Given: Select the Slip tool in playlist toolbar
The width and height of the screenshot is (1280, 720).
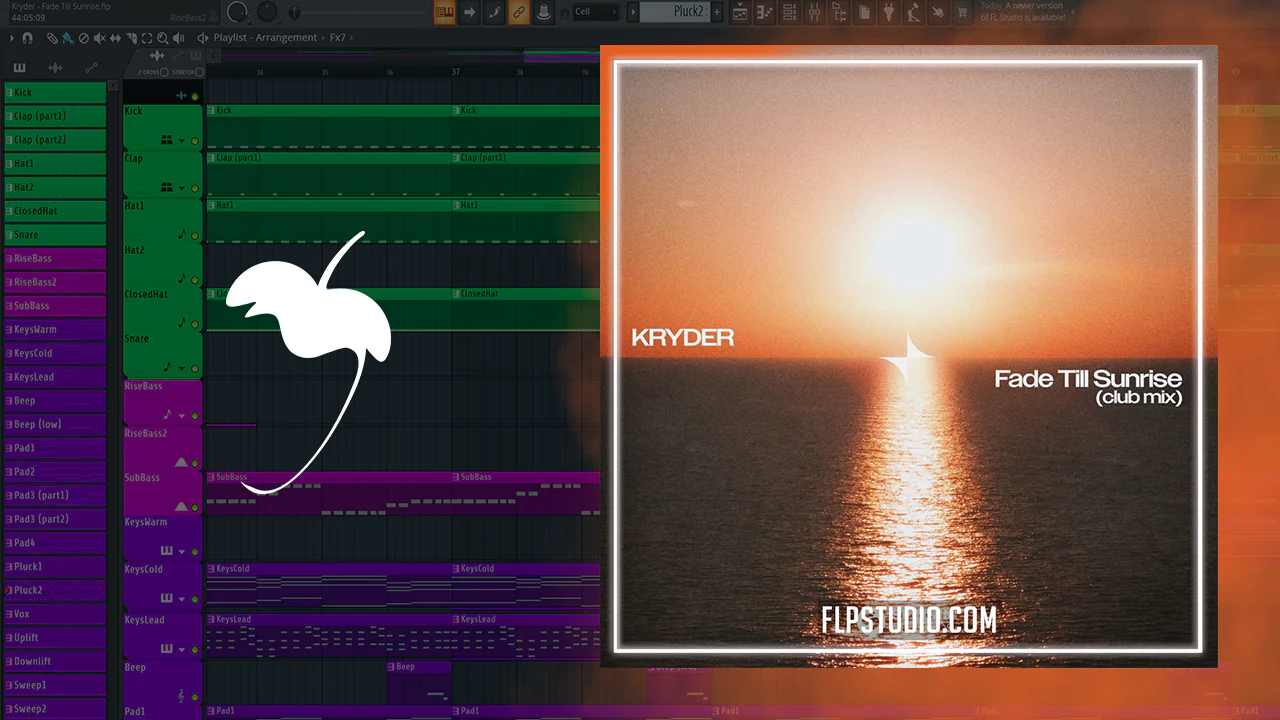Looking at the screenshot, I should pos(116,38).
